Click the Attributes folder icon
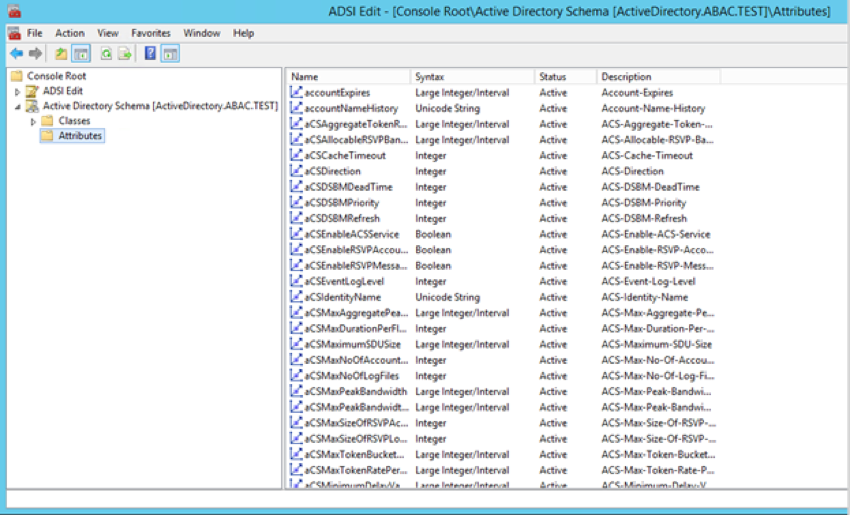Image resolution: width=850 pixels, height=515 pixels. click(48, 136)
